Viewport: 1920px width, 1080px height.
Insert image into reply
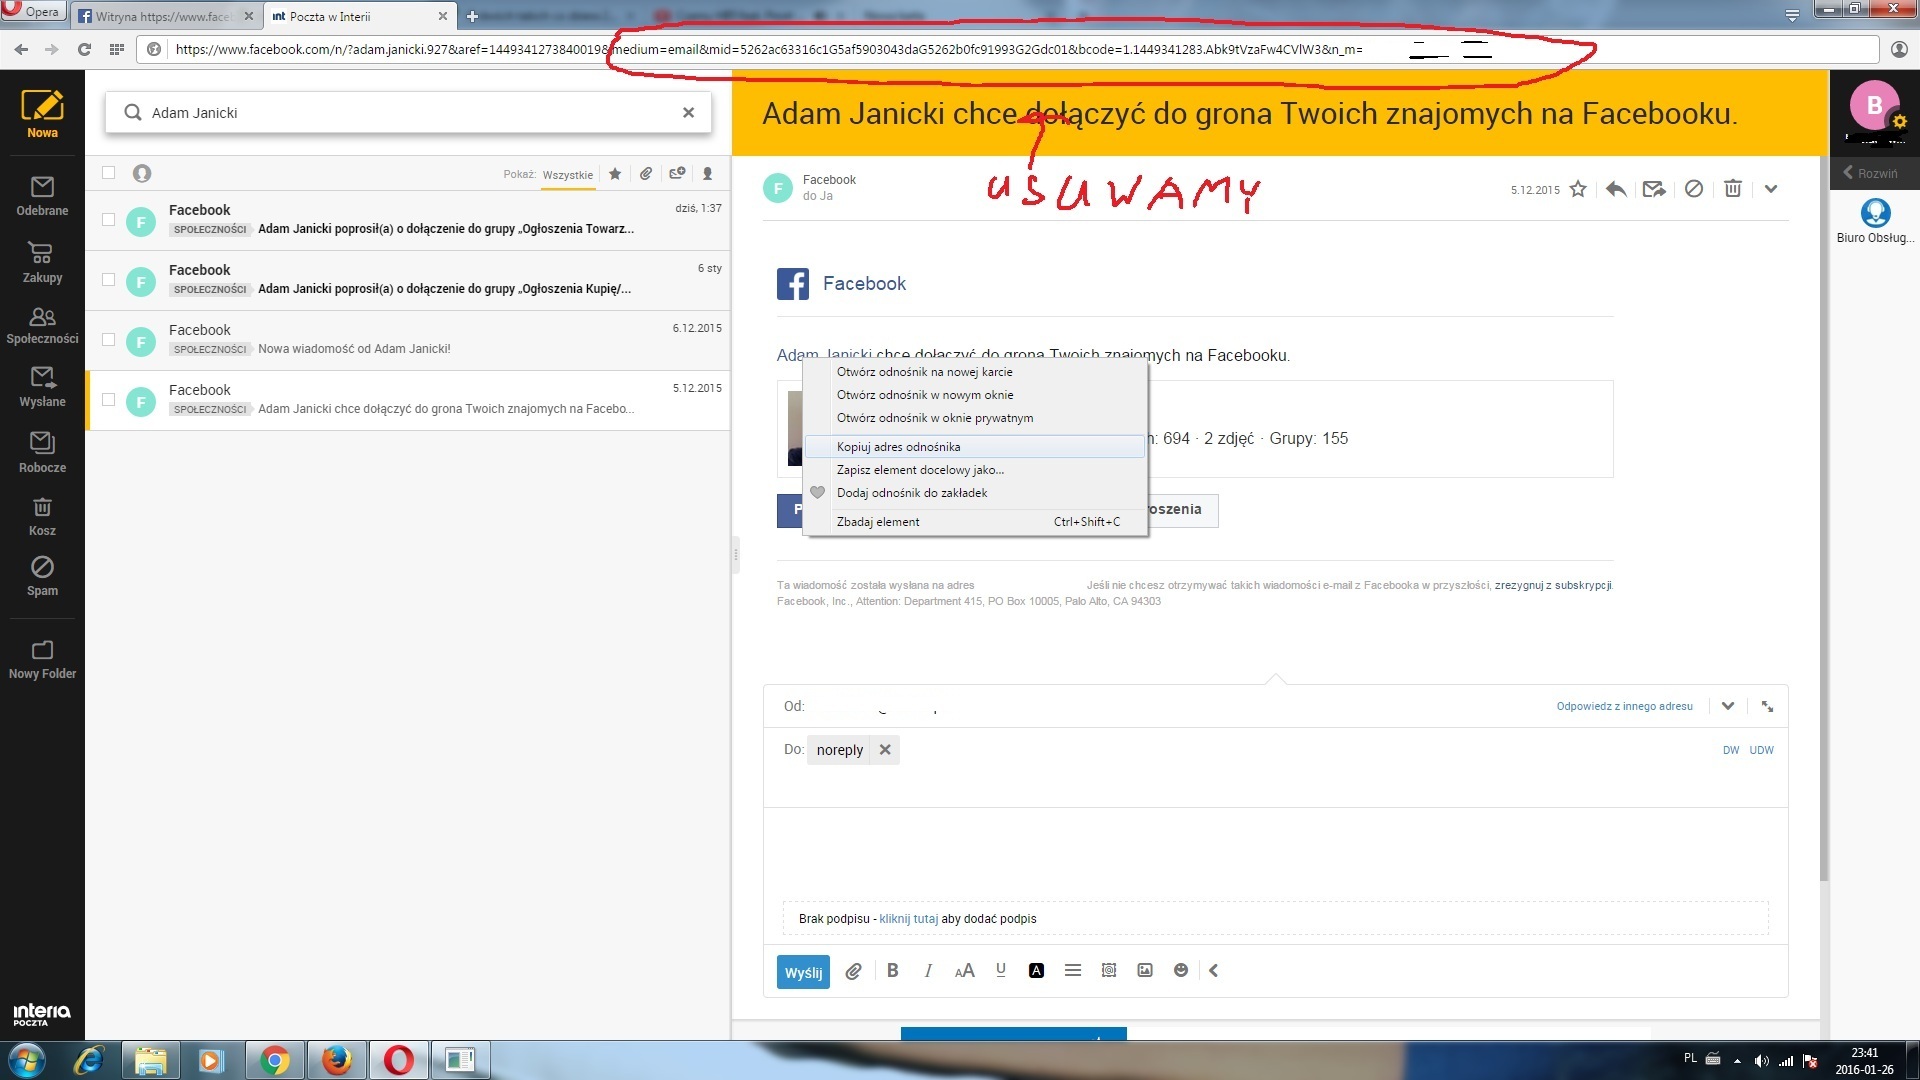1145,970
